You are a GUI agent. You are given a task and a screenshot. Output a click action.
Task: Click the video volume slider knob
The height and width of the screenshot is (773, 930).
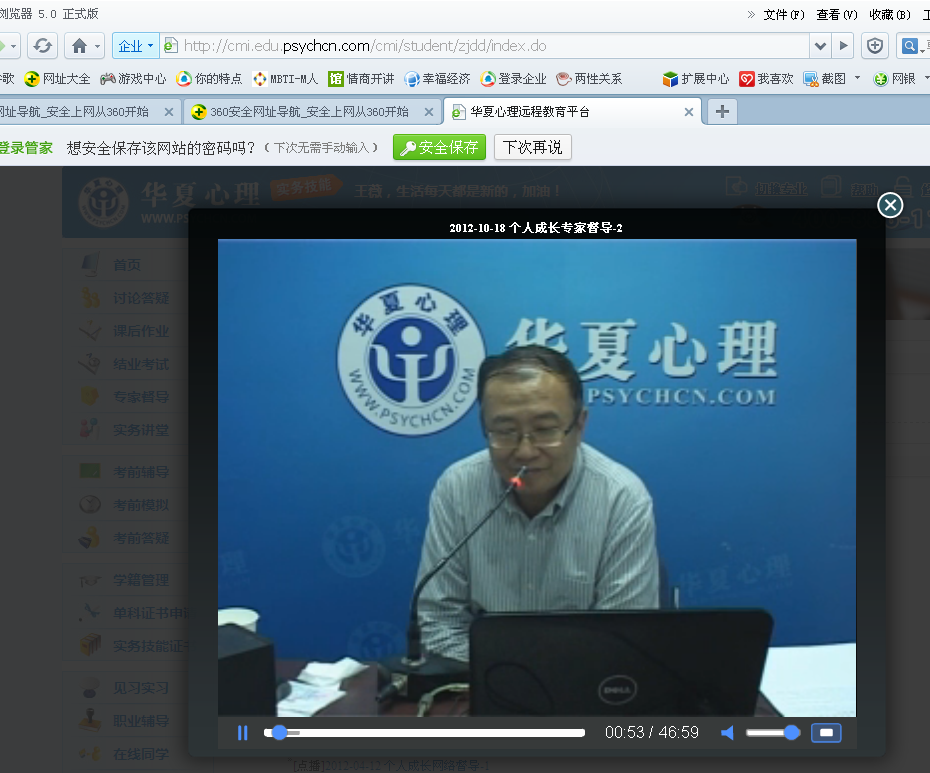[x=792, y=733]
